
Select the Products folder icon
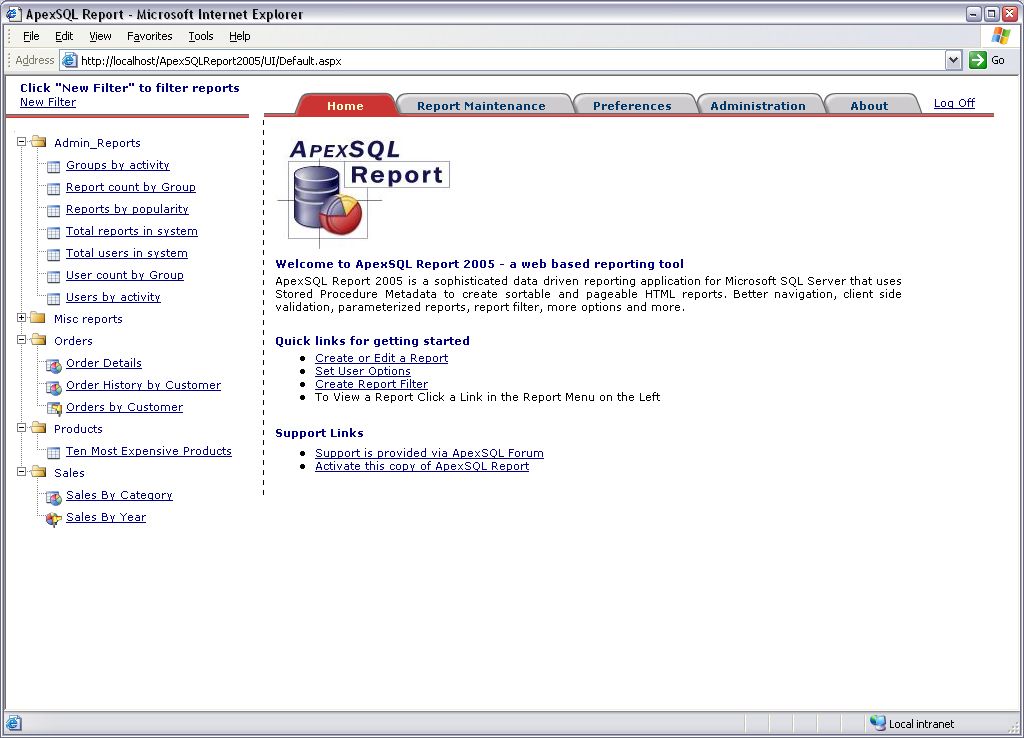(39, 429)
